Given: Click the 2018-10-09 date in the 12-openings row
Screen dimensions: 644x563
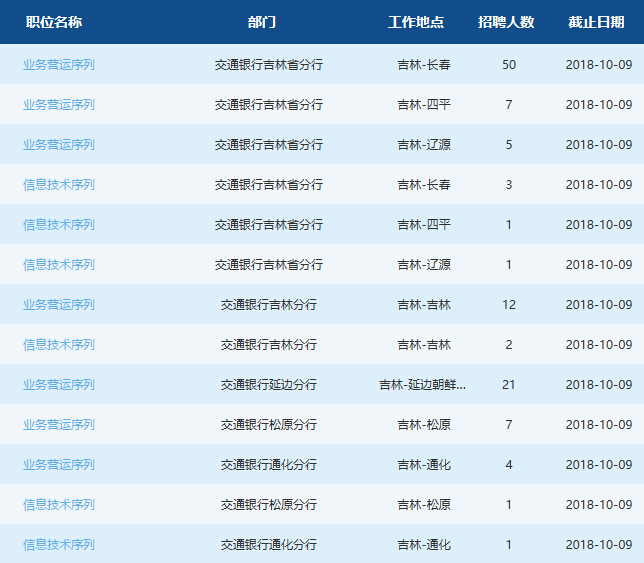Looking at the screenshot, I should (x=599, y=305).
